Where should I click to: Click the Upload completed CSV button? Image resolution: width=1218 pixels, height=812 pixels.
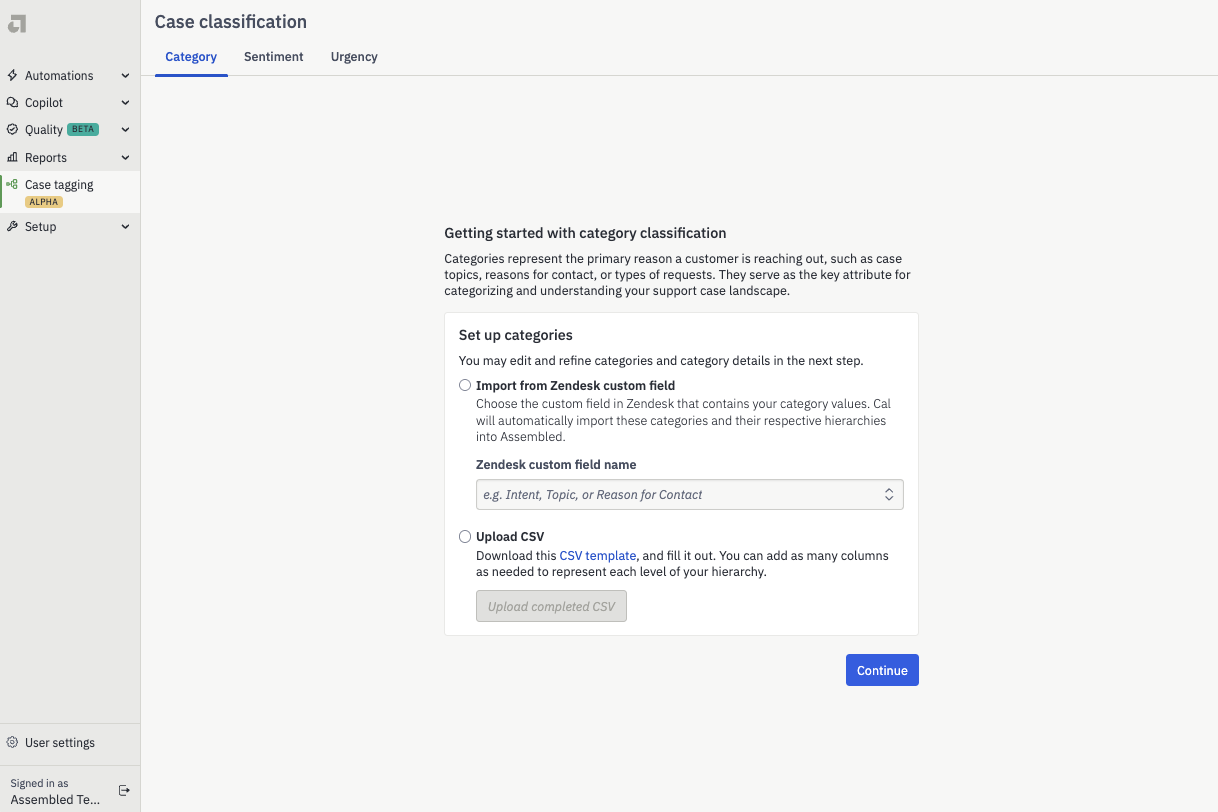551,606
